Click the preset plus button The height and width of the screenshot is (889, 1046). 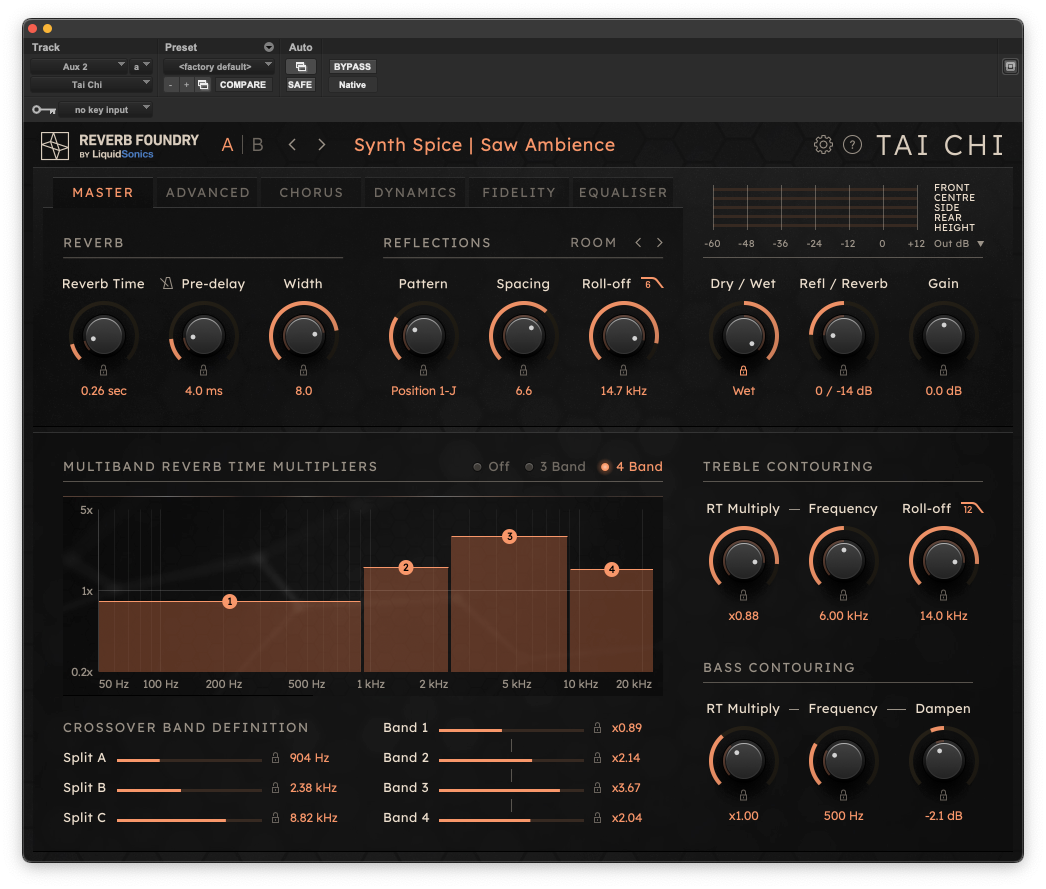187,85
